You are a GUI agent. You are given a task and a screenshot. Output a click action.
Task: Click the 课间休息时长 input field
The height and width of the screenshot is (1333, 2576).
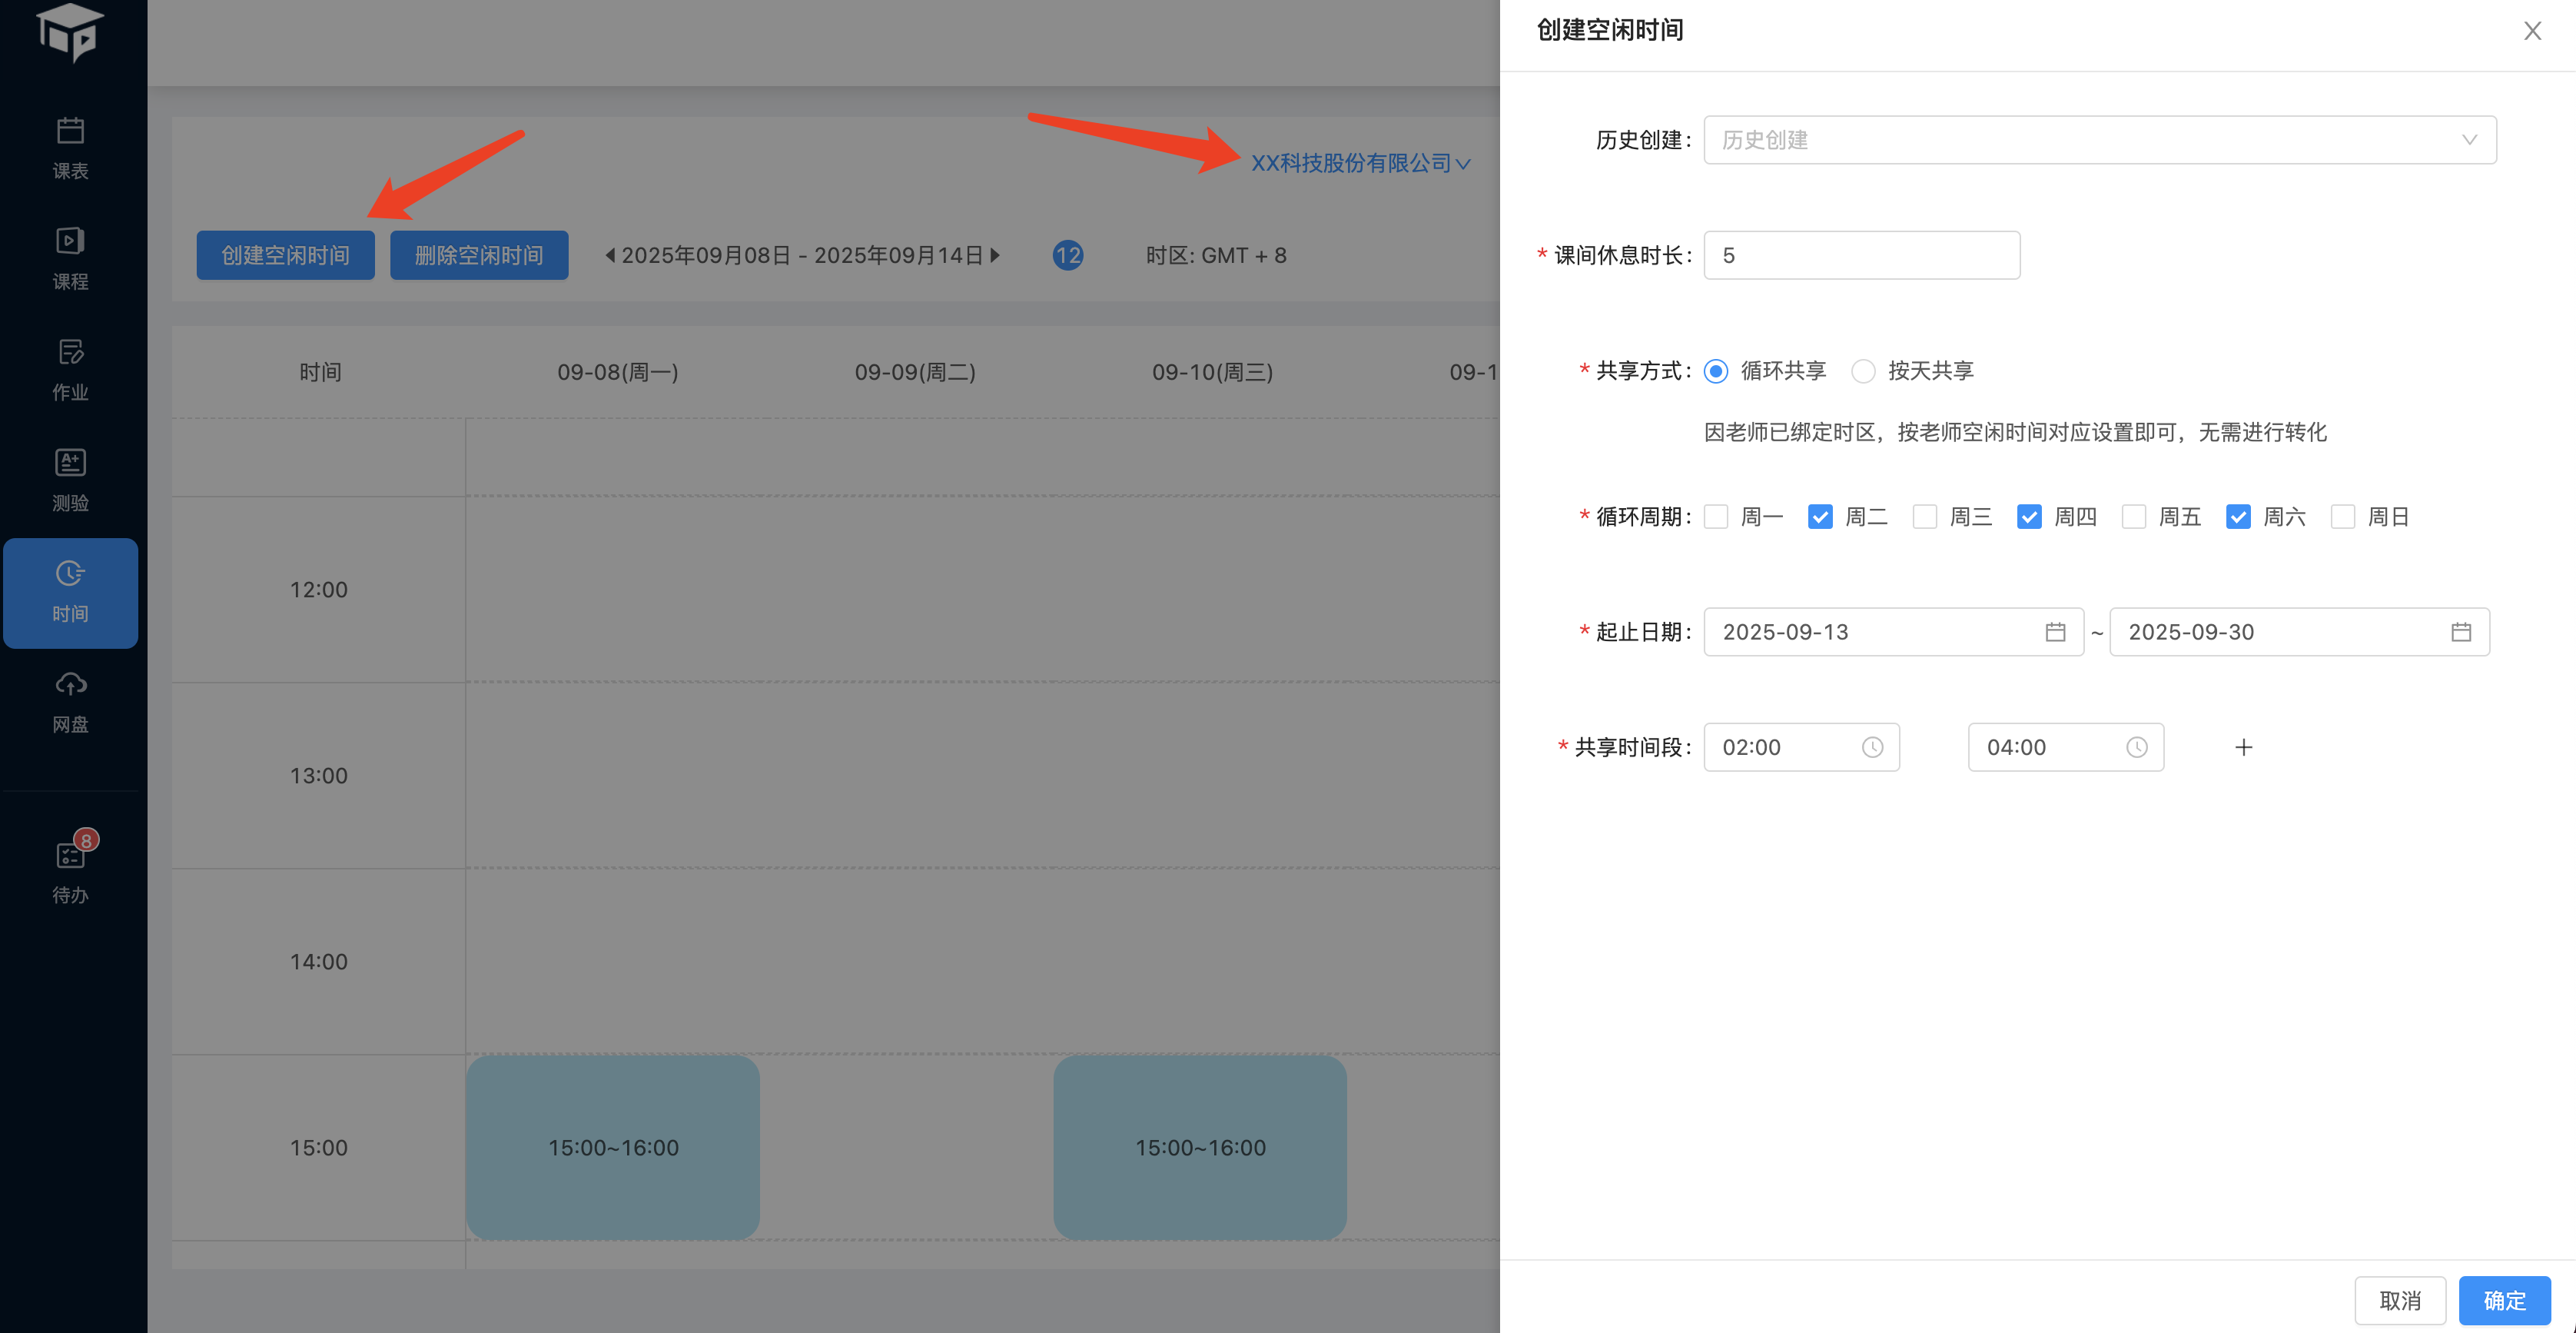1861,255
